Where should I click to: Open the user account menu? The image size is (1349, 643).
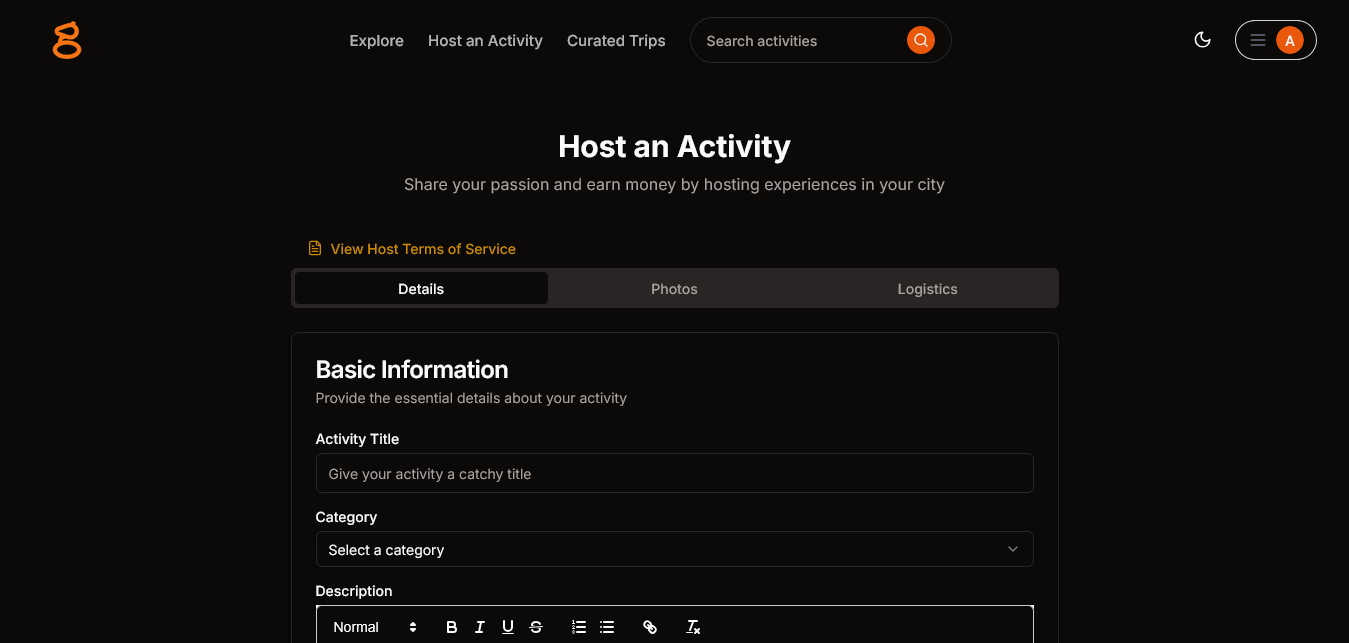[x=1289, y=40]
